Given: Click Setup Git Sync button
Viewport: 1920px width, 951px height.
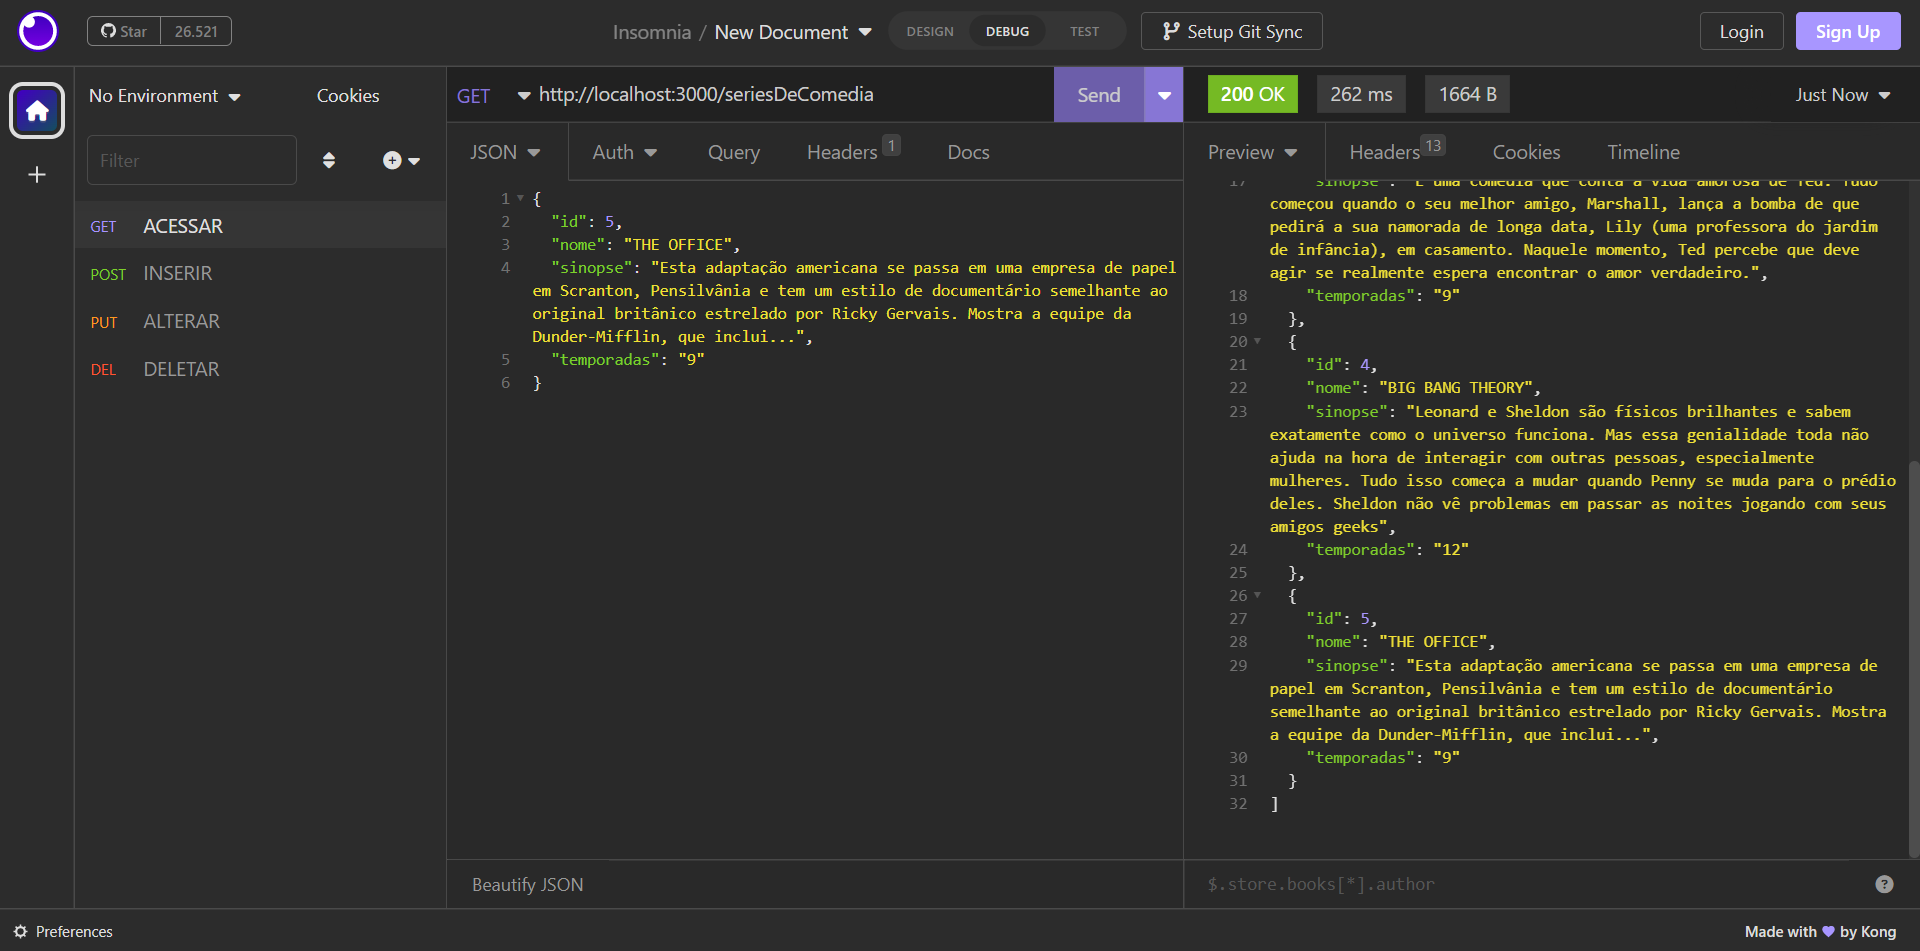Looking at the screenshot, I should pos(1231,31).
